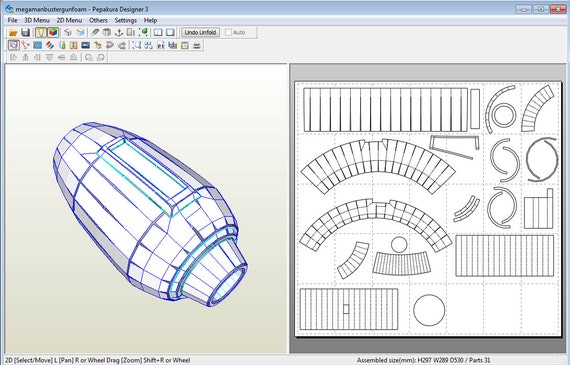Select the full circle pattern part

[x=429, y=310]
